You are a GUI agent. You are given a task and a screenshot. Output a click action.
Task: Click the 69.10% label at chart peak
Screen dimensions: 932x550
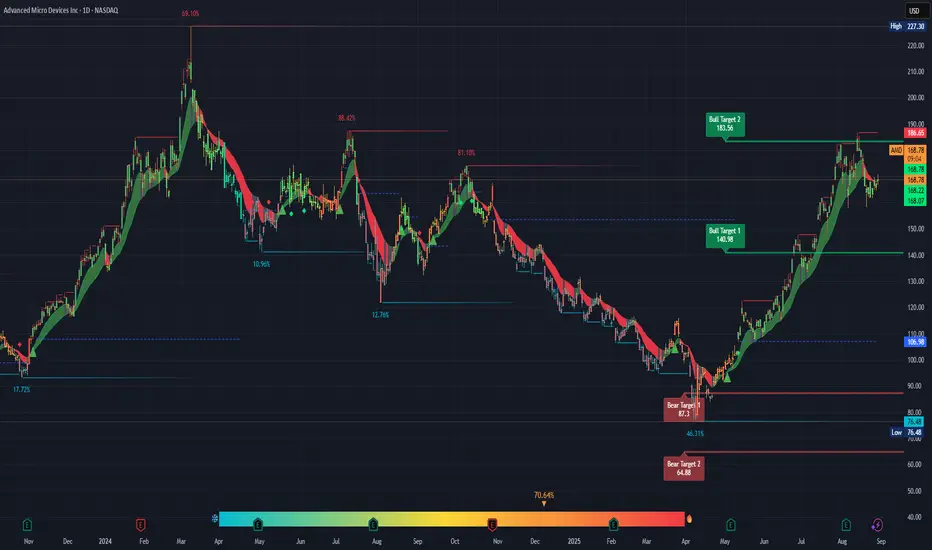[x=190, y=14]
